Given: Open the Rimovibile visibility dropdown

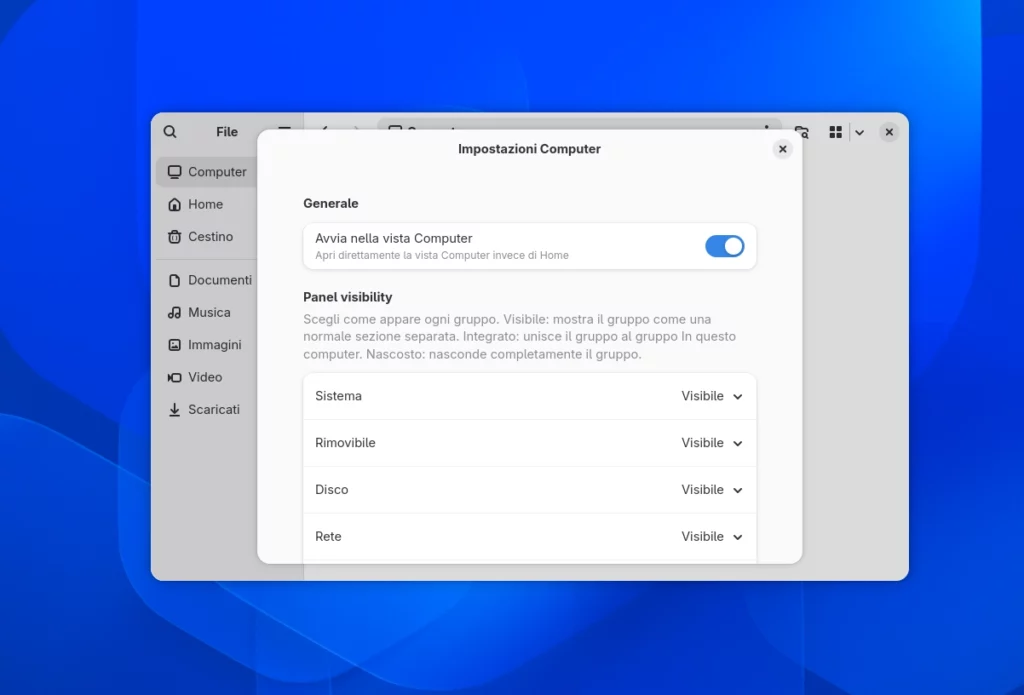Looking at the screenshot, I should pyautogui.click(x=712, y=443).
